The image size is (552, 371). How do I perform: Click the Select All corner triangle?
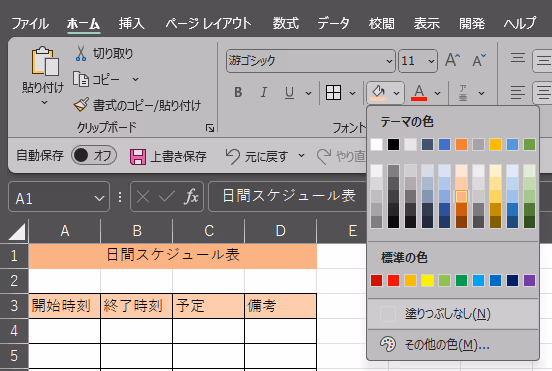coord(17,232)
